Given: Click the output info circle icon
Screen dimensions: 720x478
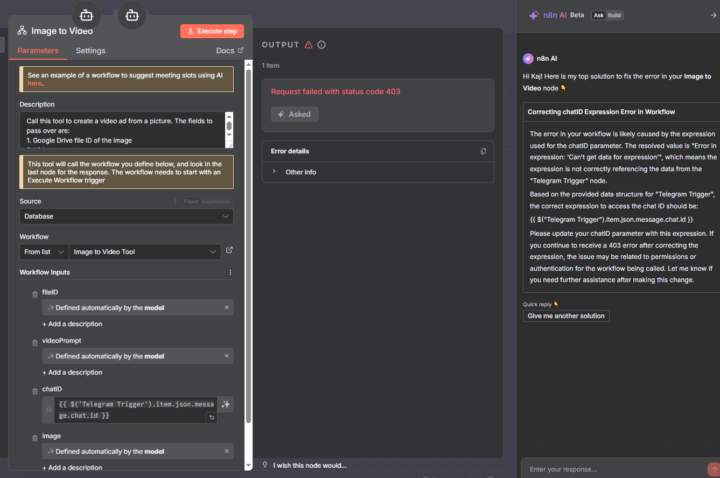Looking at the screenshot, I should click(x=321, y=45).
